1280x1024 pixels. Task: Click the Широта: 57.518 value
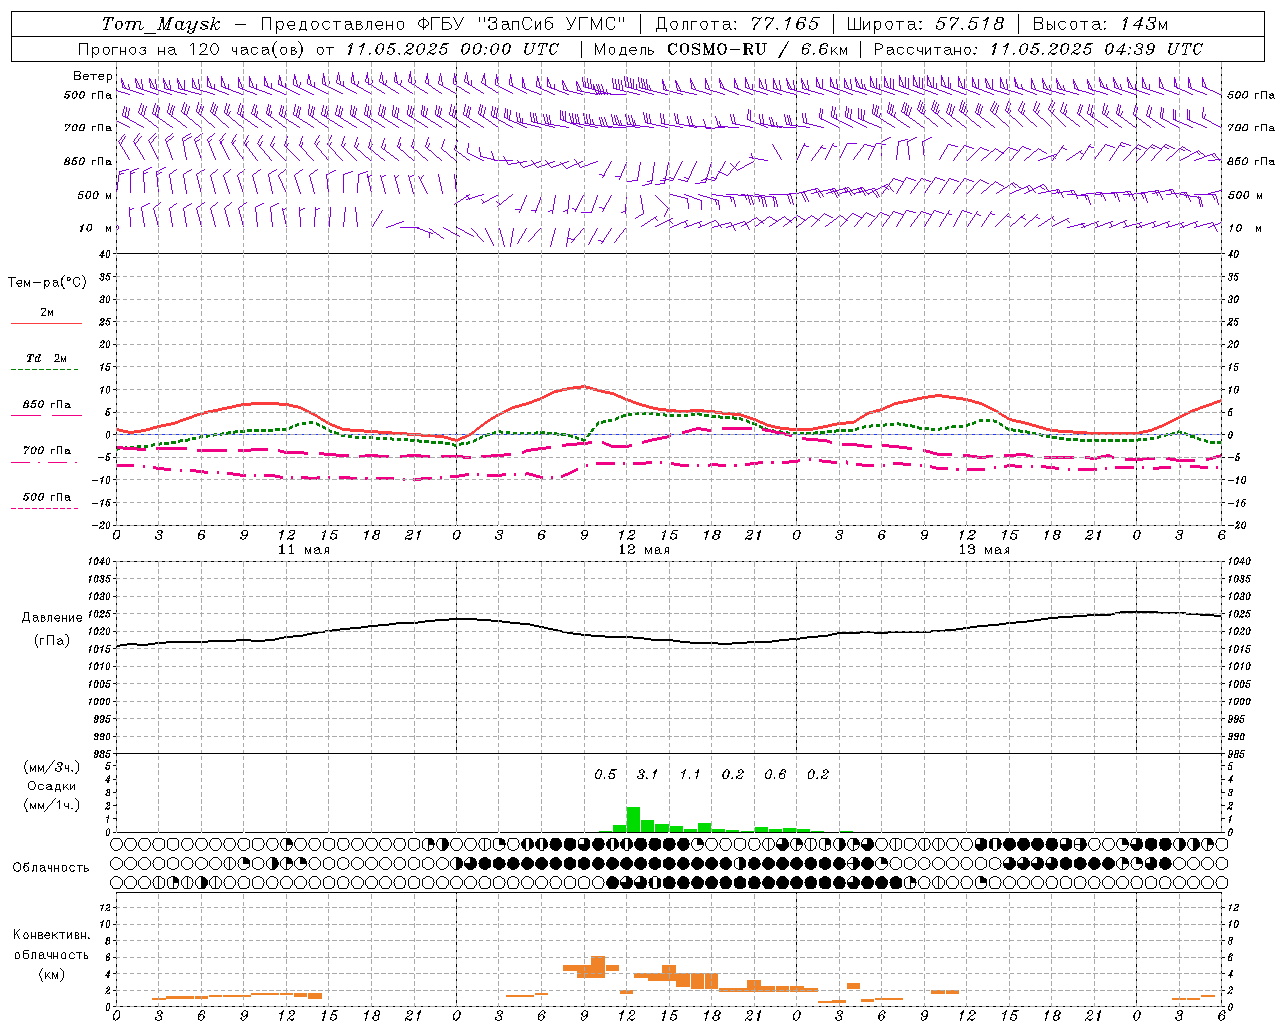tap(925, 24)
